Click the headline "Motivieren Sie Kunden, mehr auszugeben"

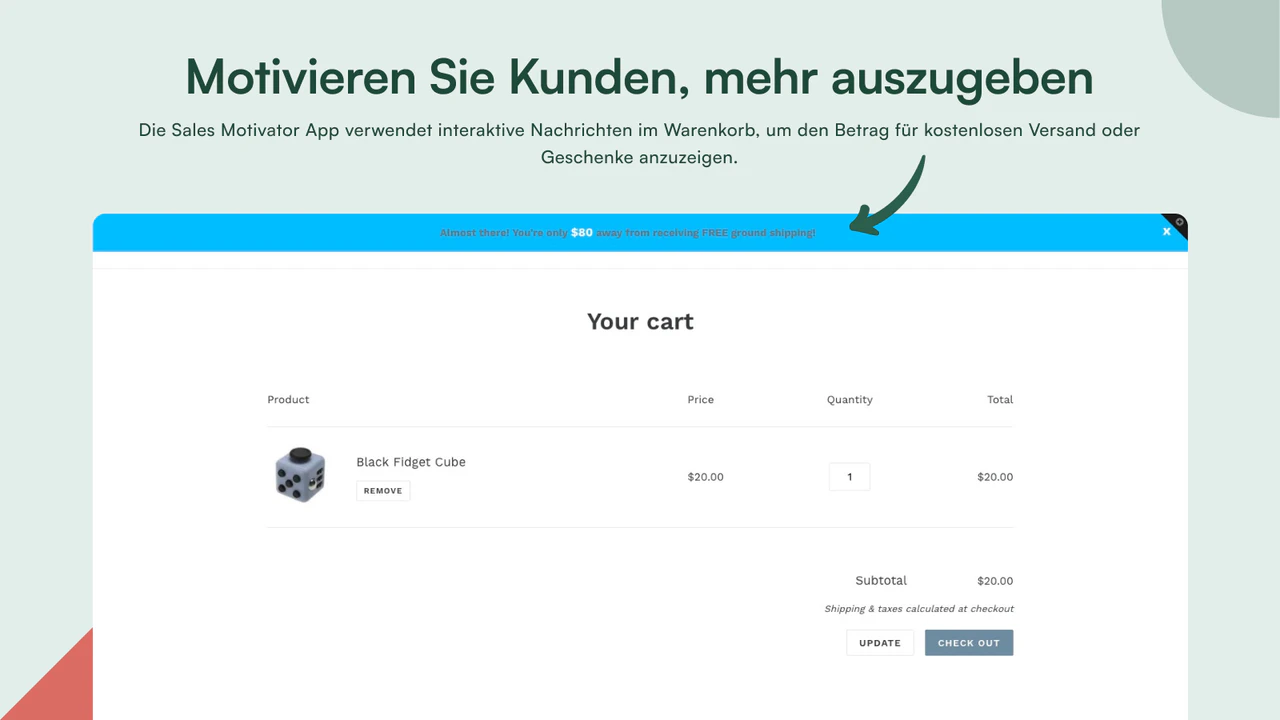(x=640, y=77)
